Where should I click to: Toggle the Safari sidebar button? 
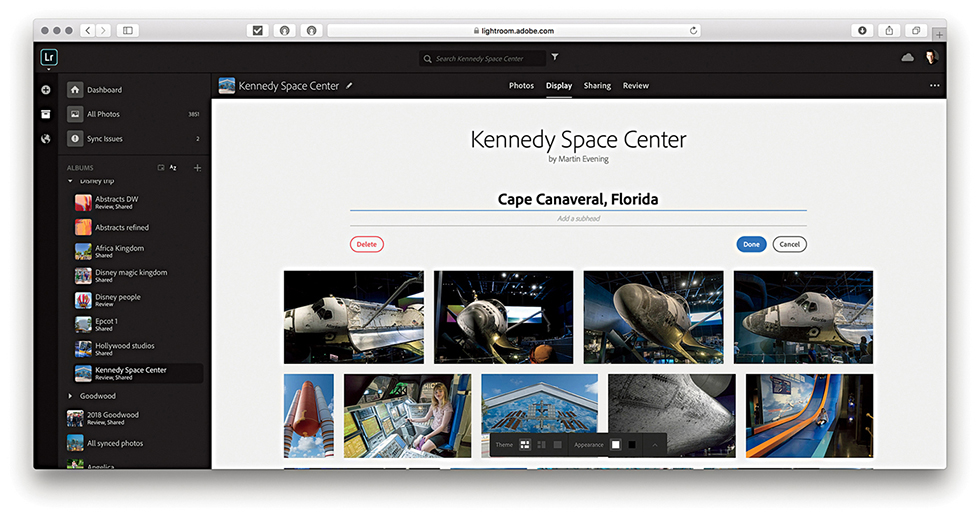coord(128,30)
